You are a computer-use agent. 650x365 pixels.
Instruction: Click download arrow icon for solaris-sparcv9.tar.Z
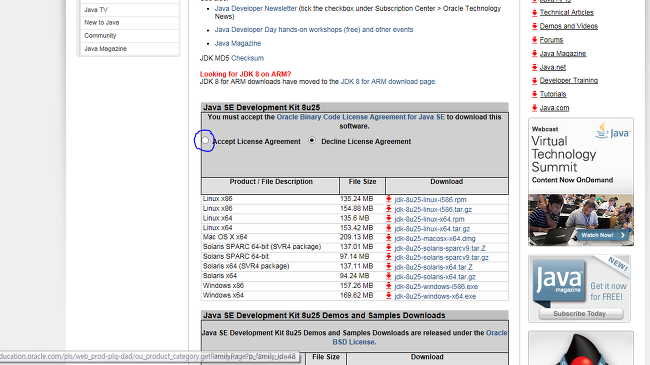[x=388, y=248]
